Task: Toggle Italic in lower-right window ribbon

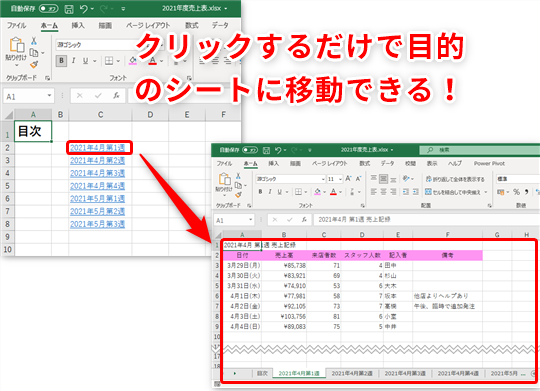Action: 270,192
